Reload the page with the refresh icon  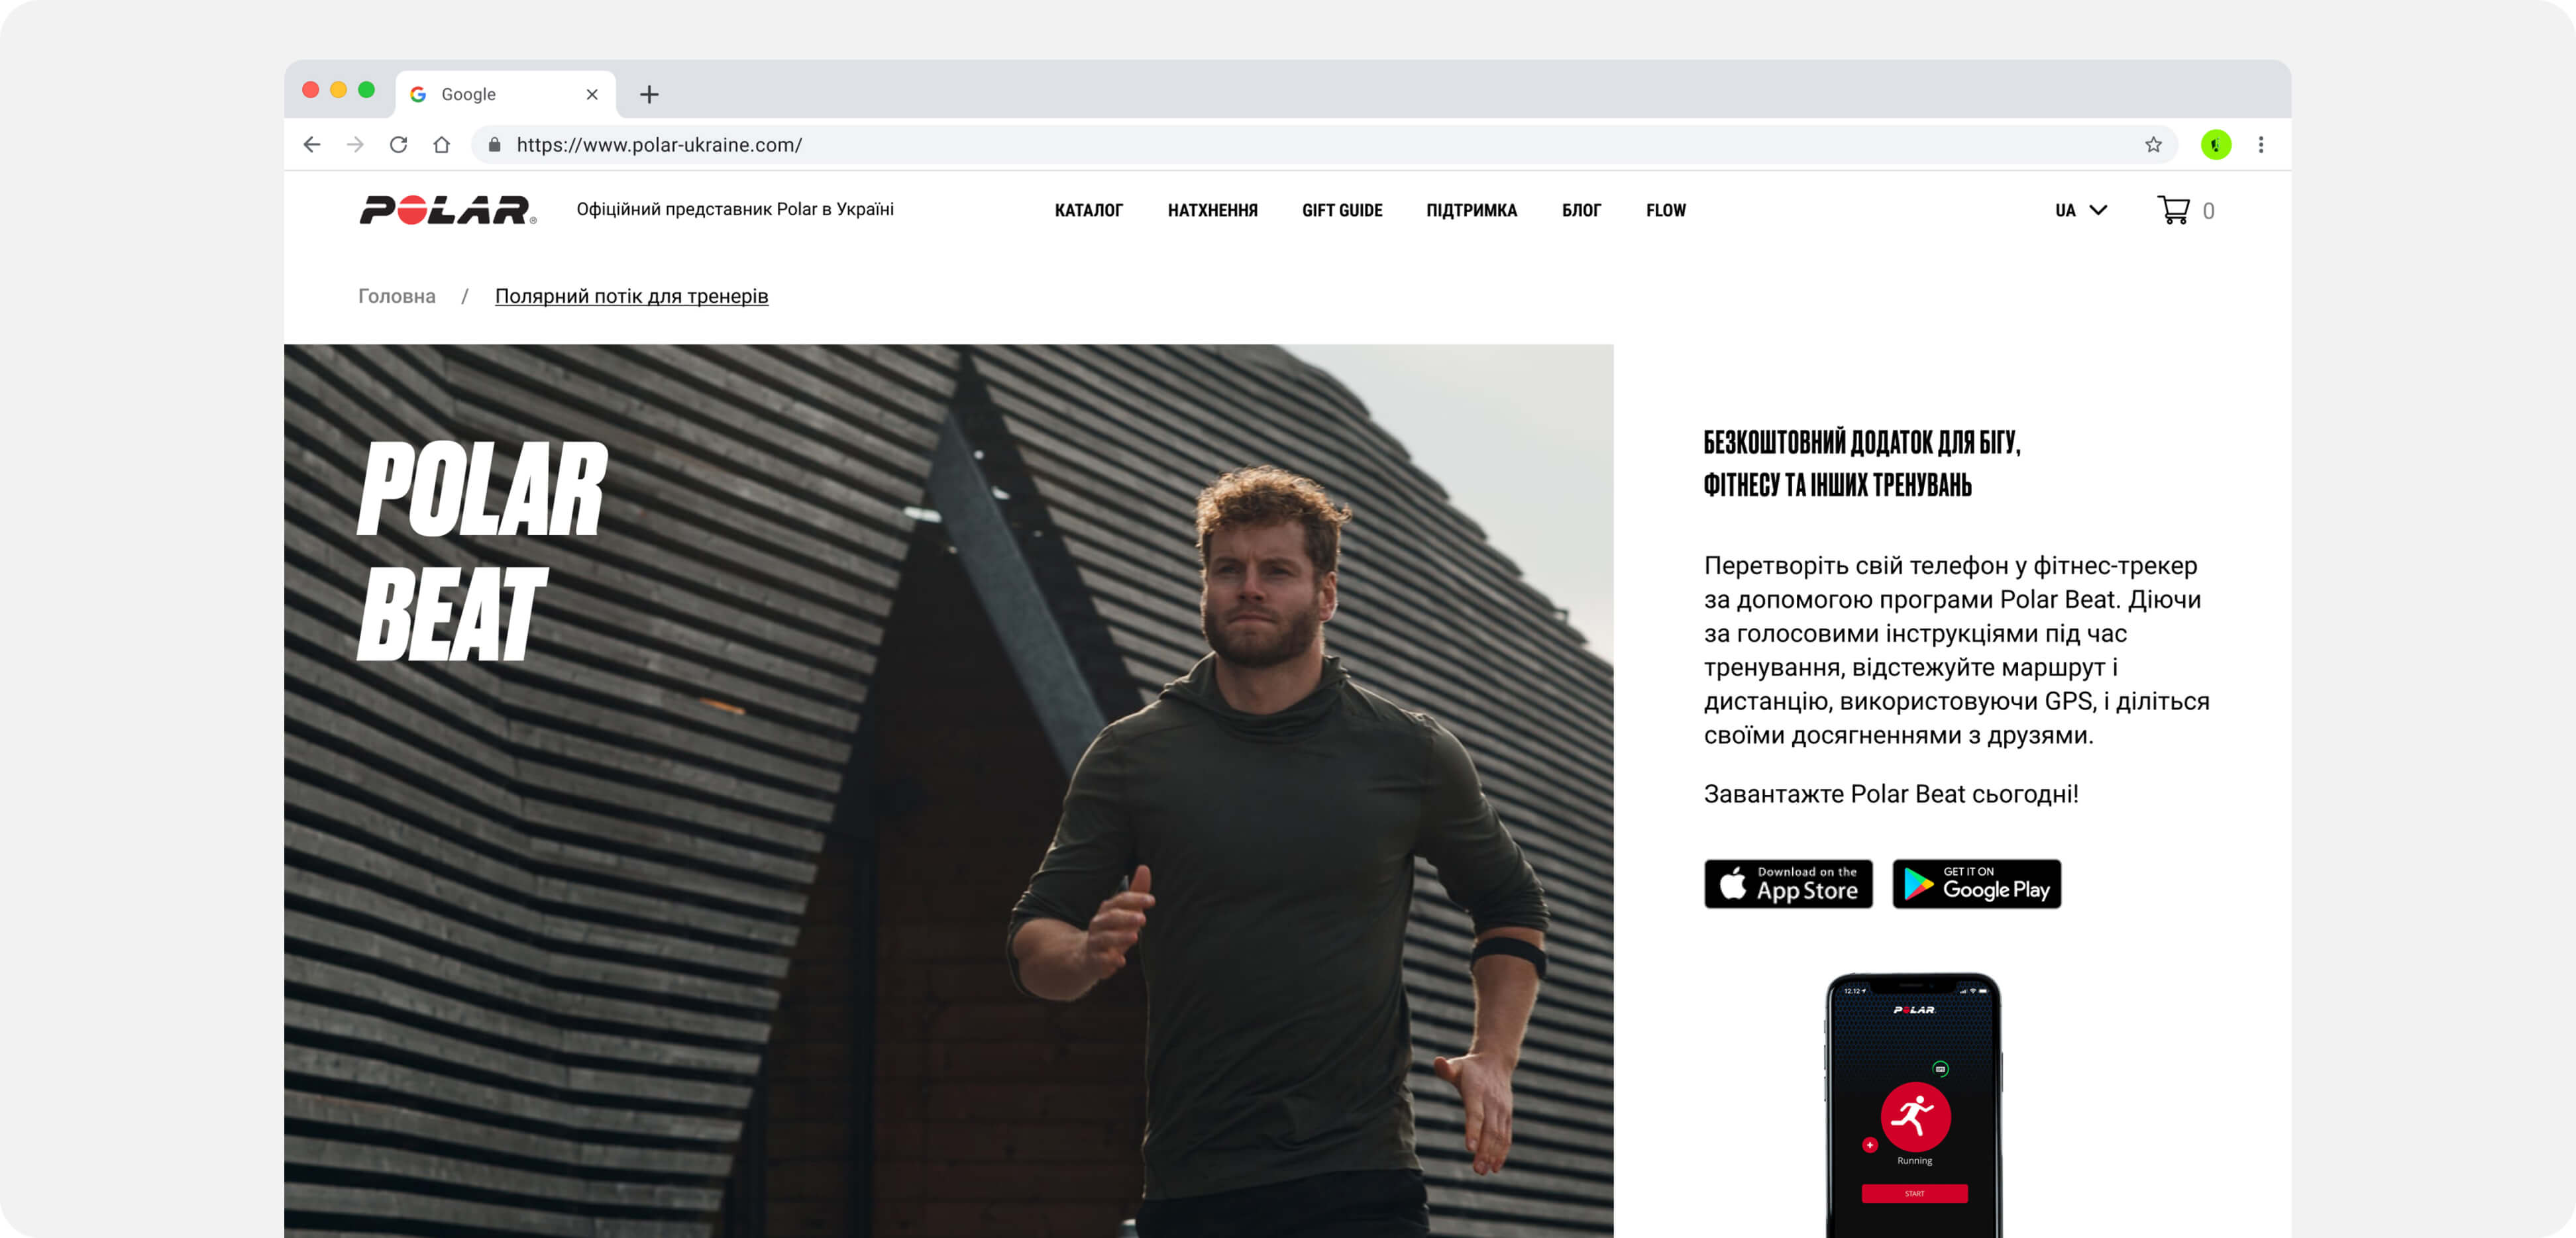point(398,145)
